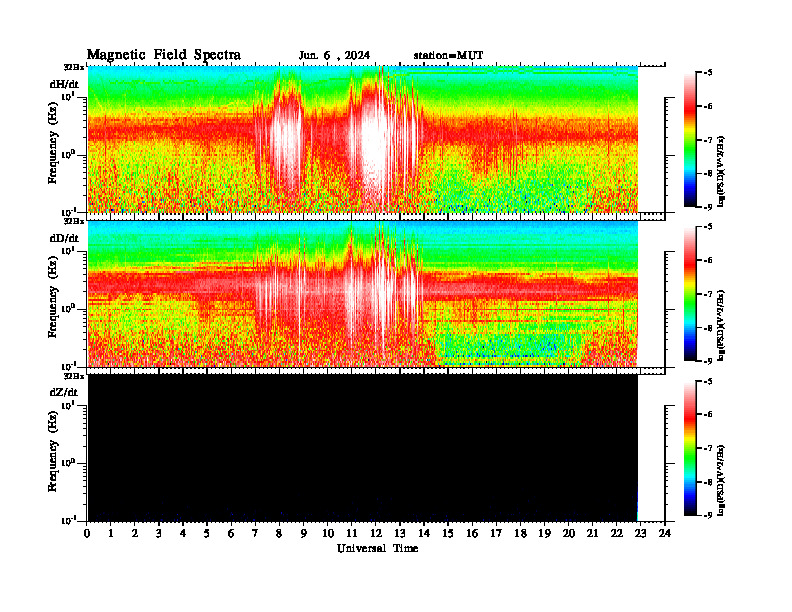Click hour tick label "14" on the time axis
The width and height of the screenshot is (792, 612).
424,534
